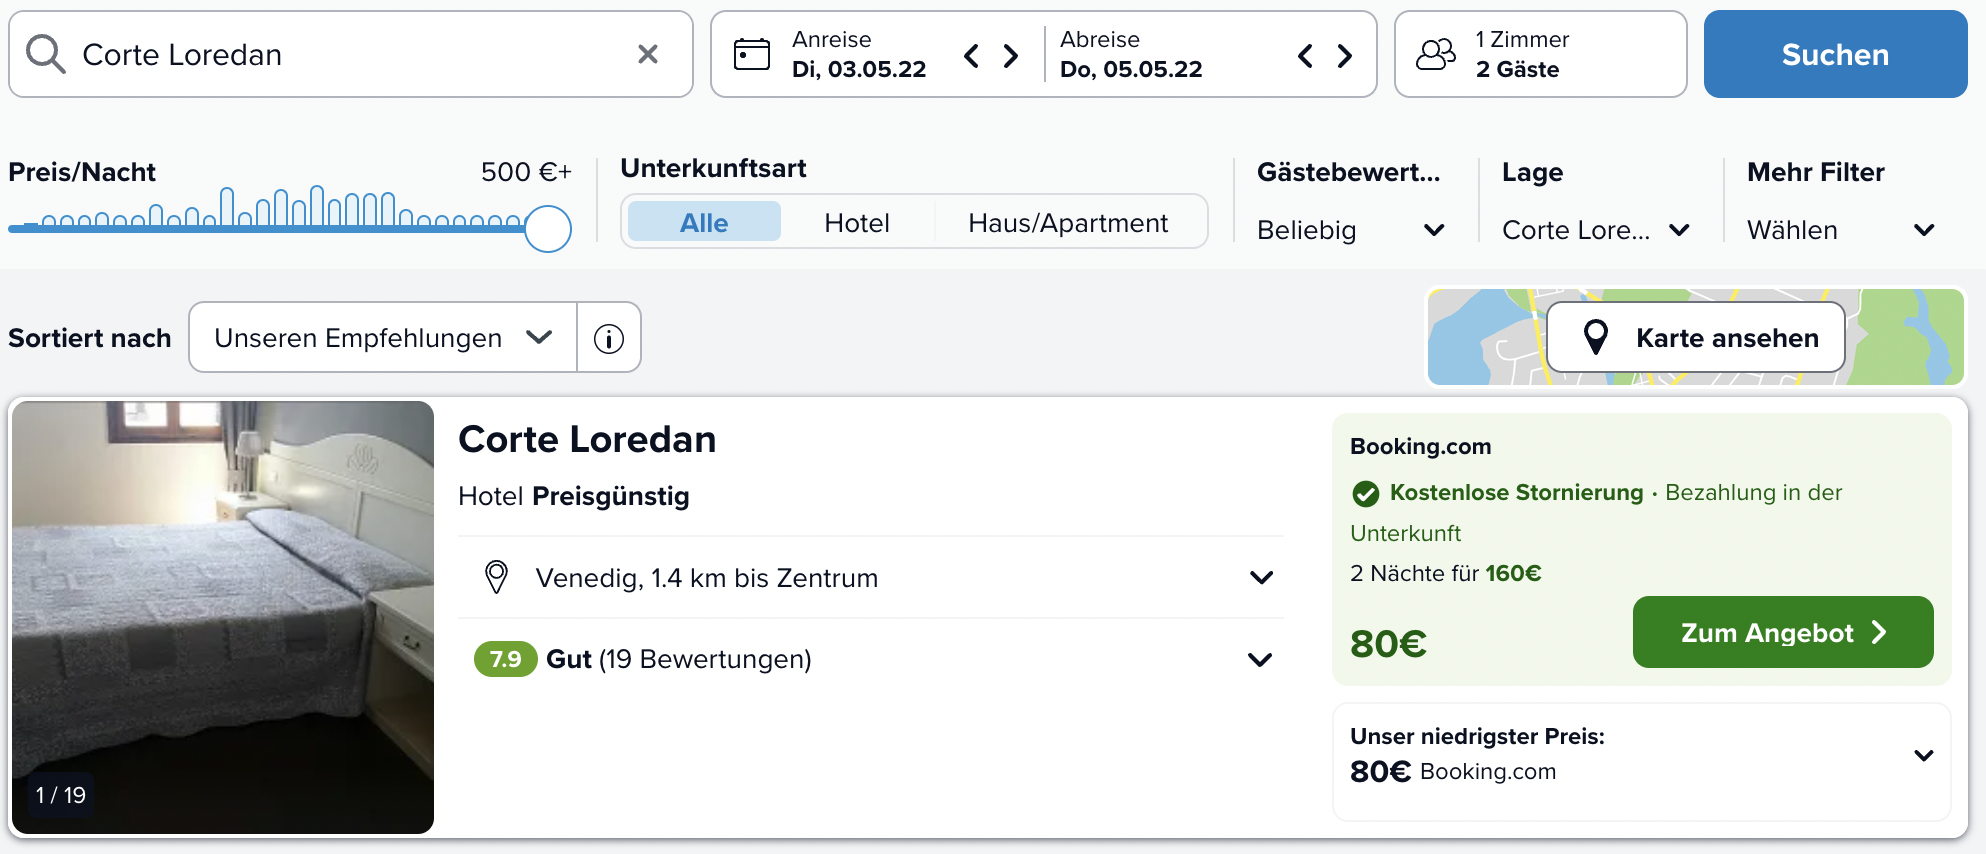Clear the Corte Loredan search text
The image size is (1986, 854).
(648, 54)
